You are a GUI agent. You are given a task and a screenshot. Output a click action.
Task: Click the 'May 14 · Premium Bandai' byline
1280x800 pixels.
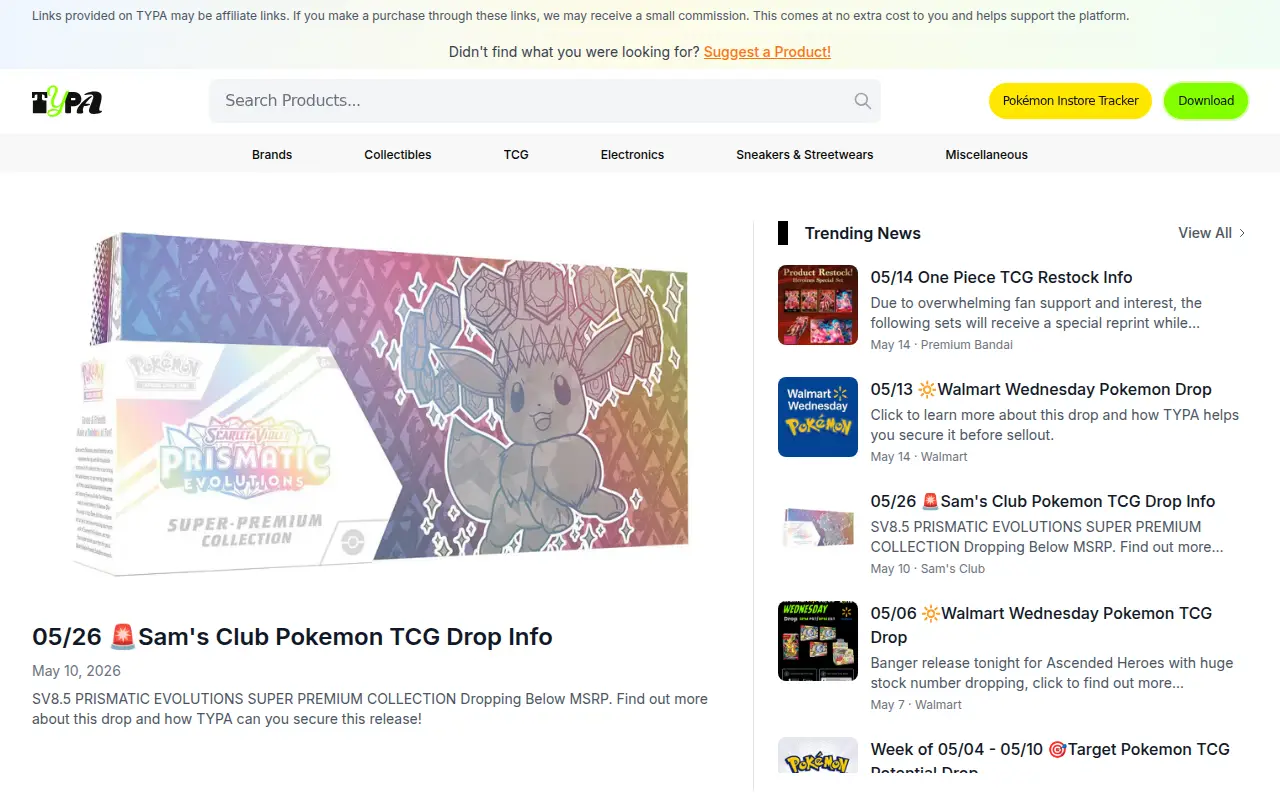941,345
